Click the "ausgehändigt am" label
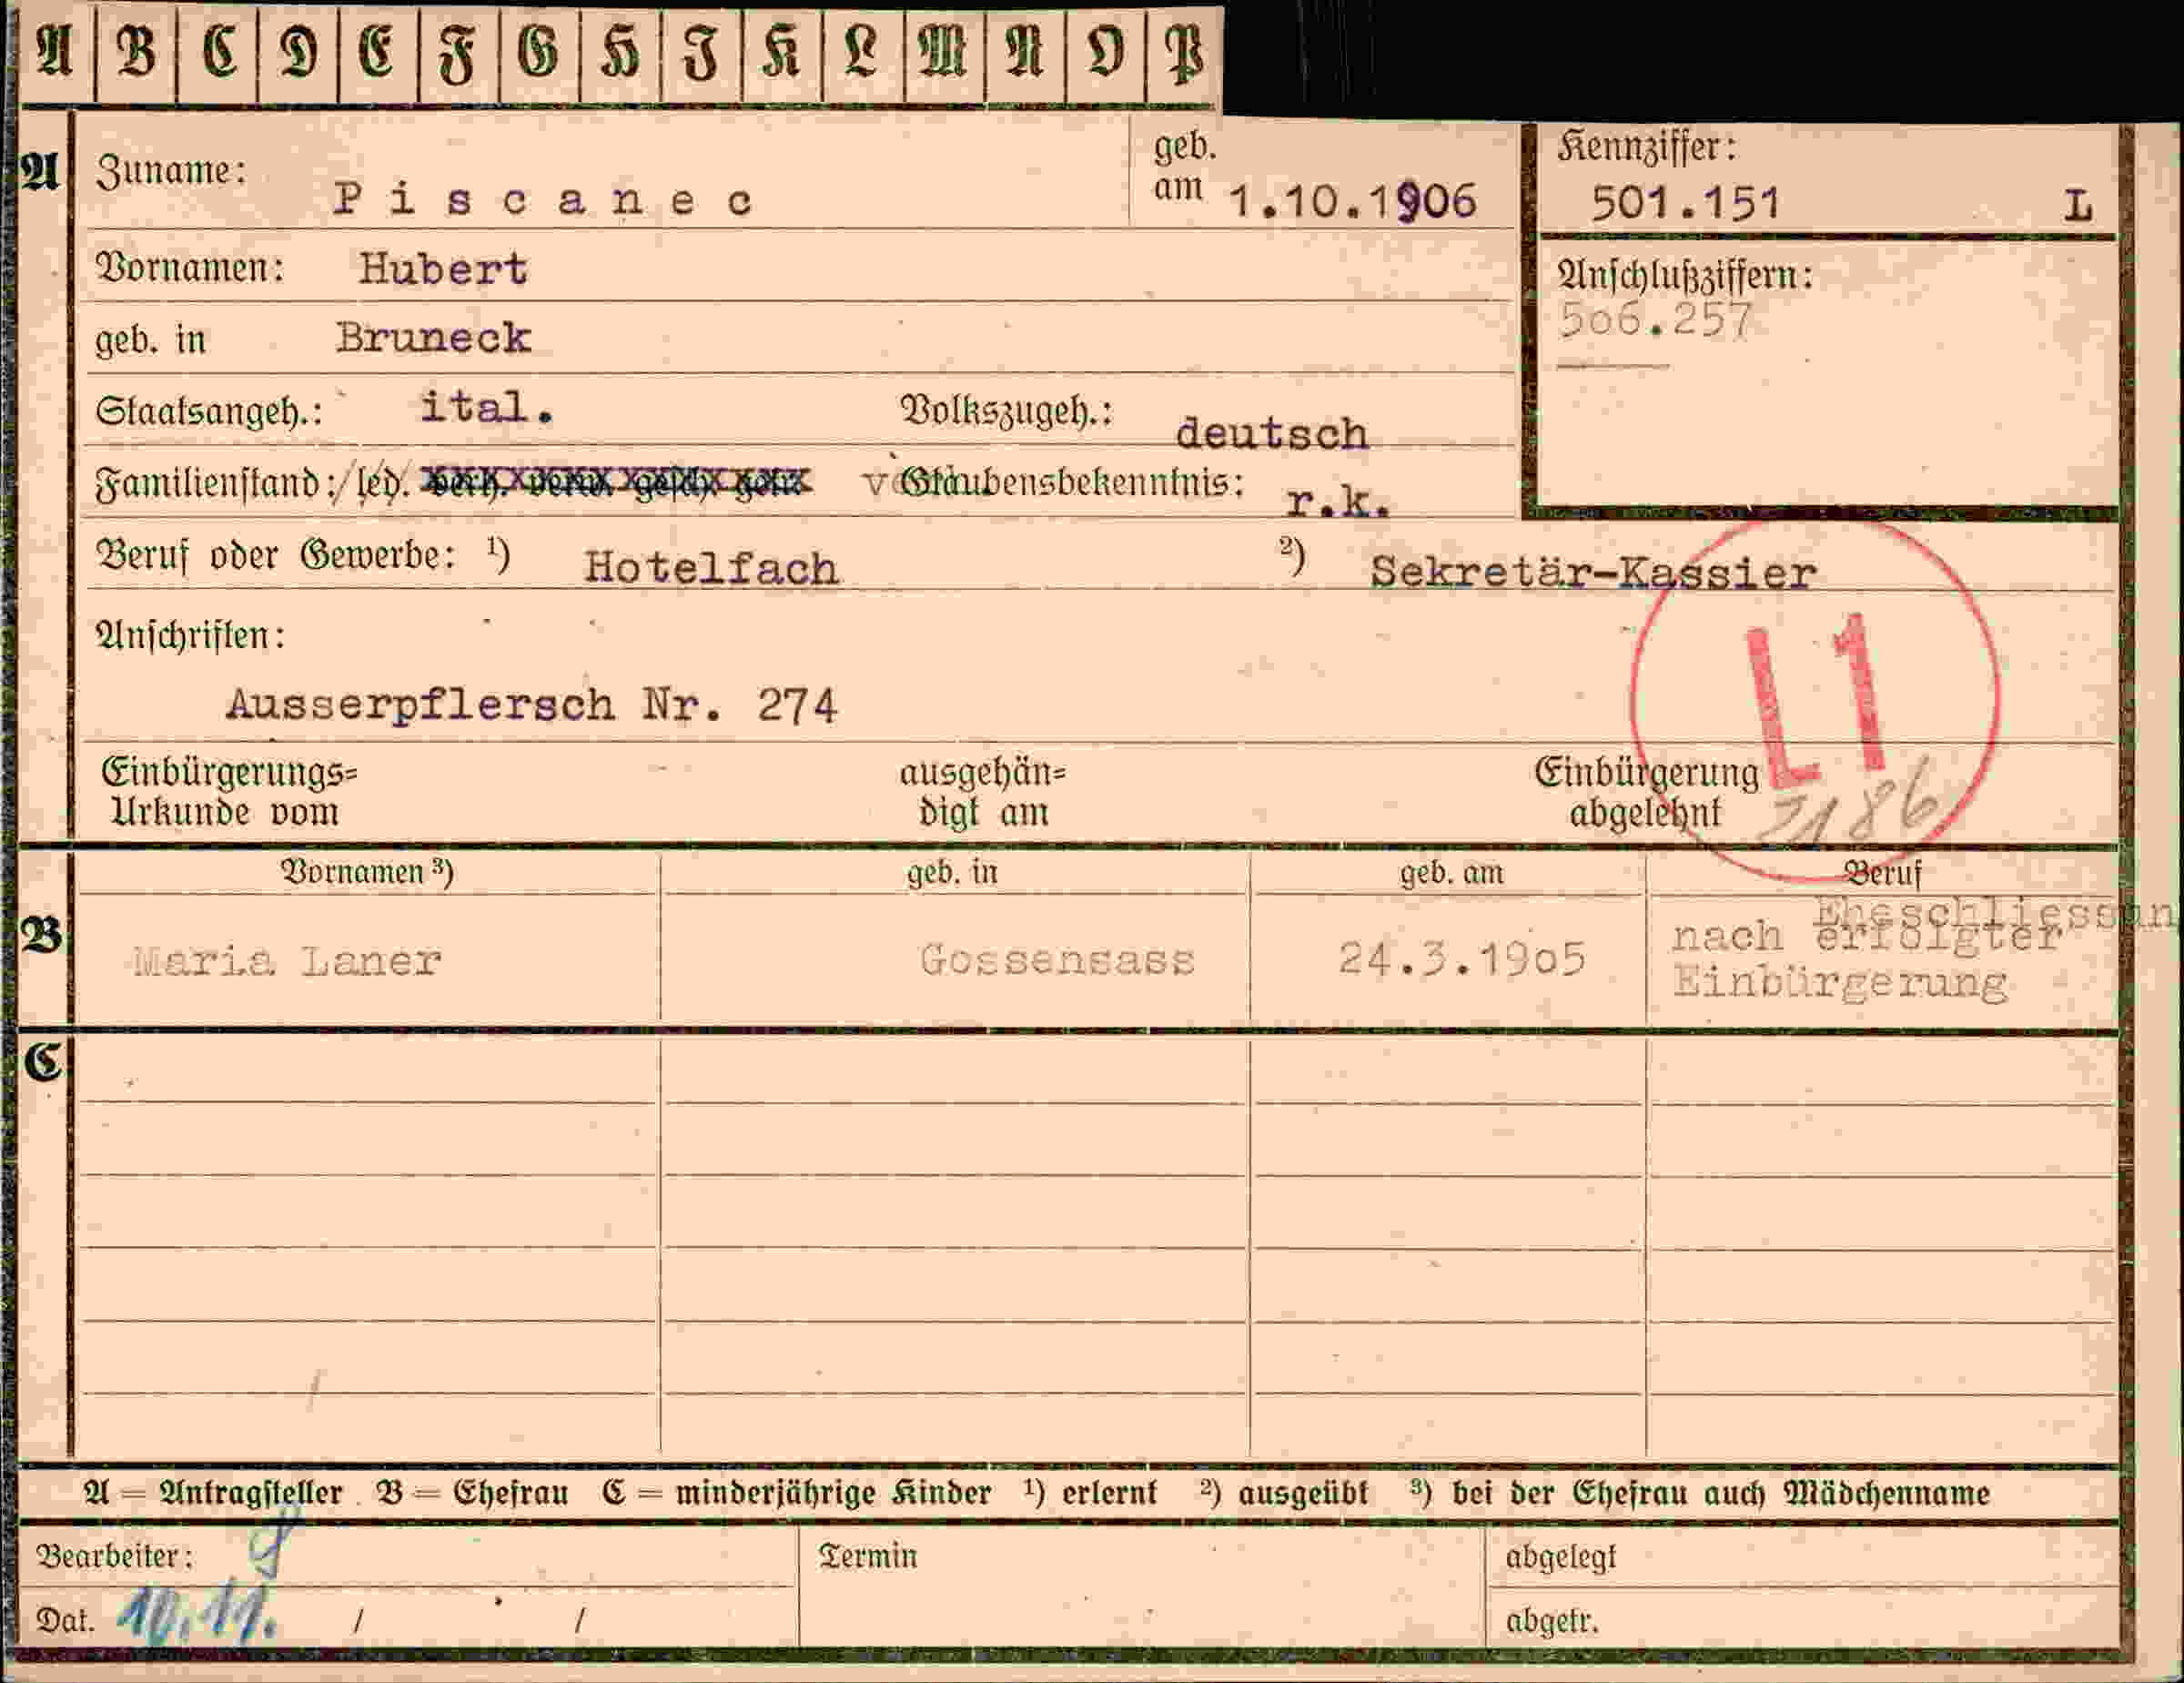This screenshot has height=1683, width=2184. point(983,791)
